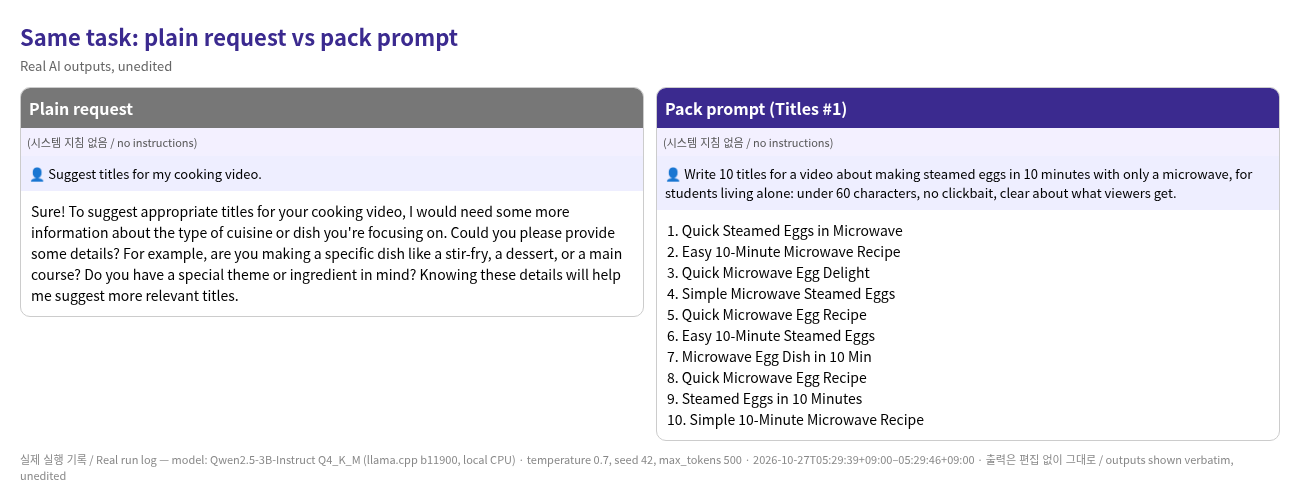Select title 1 'Quick Steamed Eggs in Microwave'

click(x=784, y=231)
